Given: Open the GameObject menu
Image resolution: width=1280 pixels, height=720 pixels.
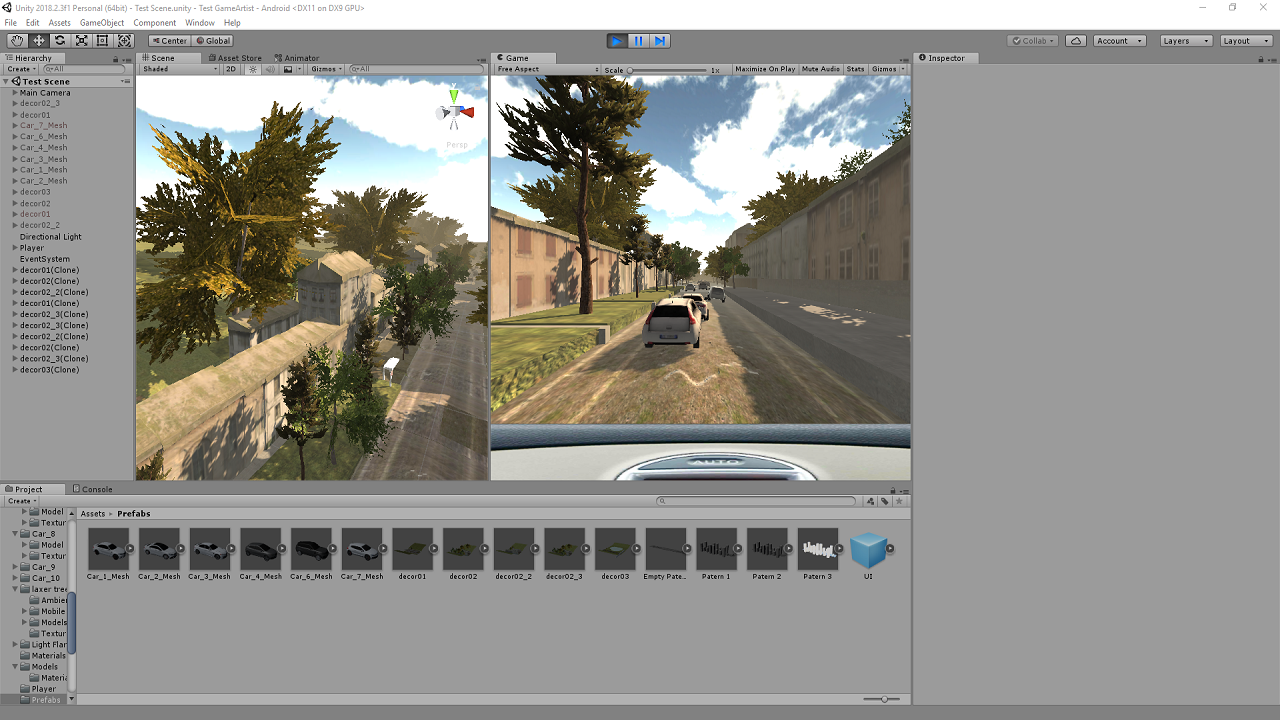Looking at the screenshot, I should [x=101, y=22].
